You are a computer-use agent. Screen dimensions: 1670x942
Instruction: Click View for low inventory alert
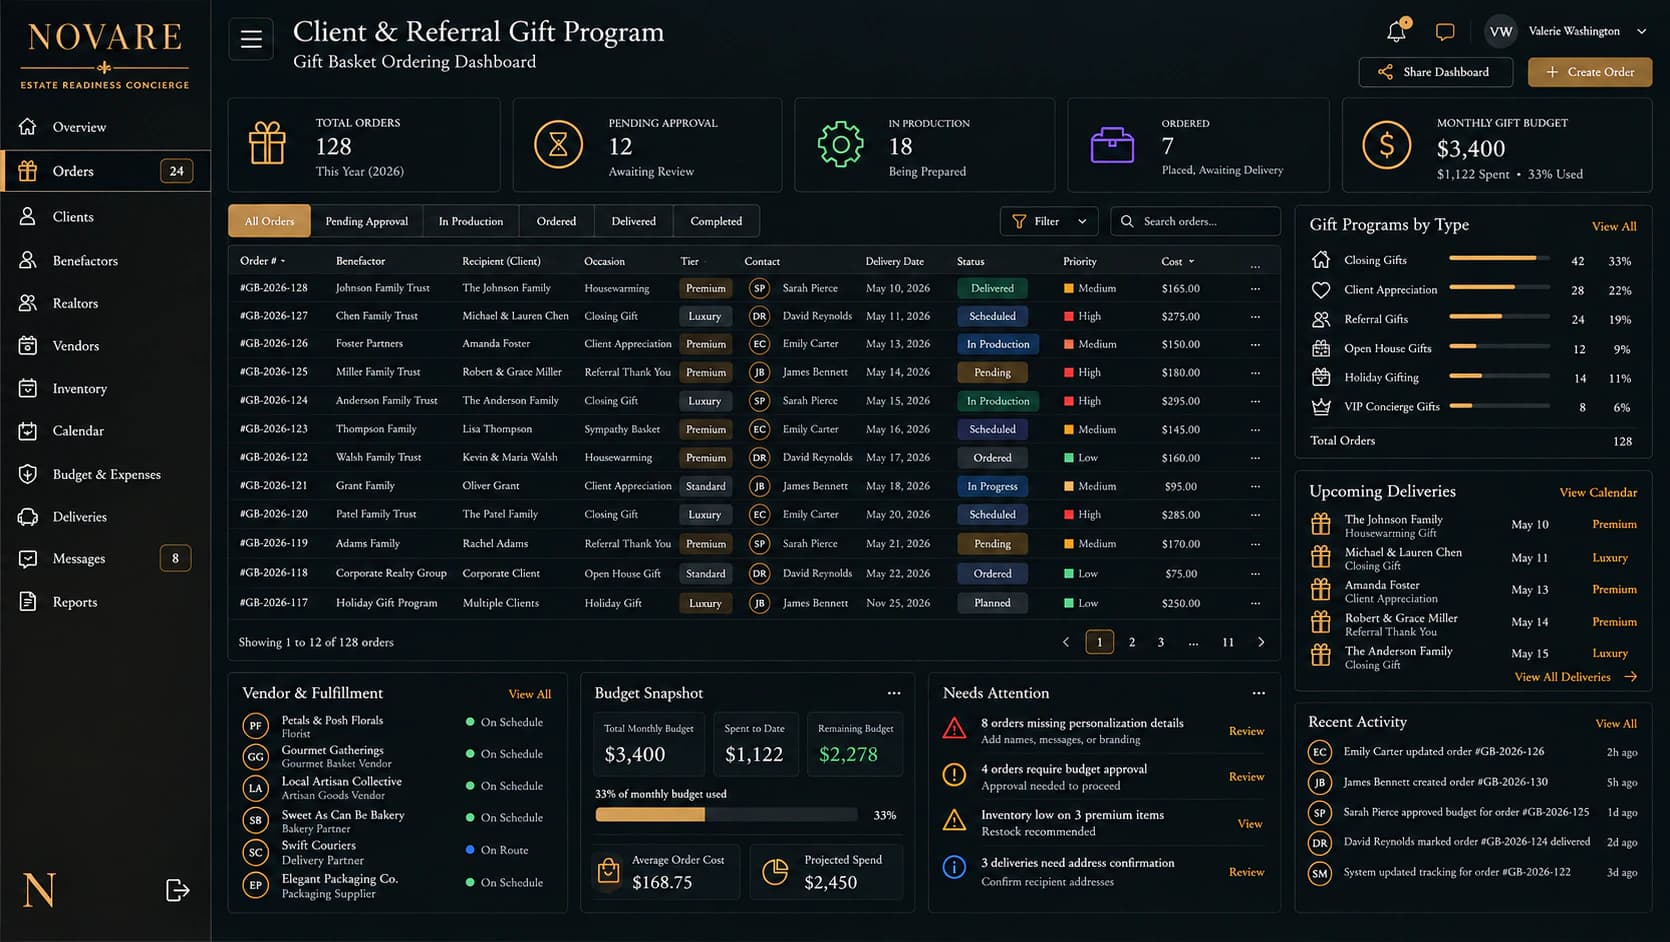1250,824
